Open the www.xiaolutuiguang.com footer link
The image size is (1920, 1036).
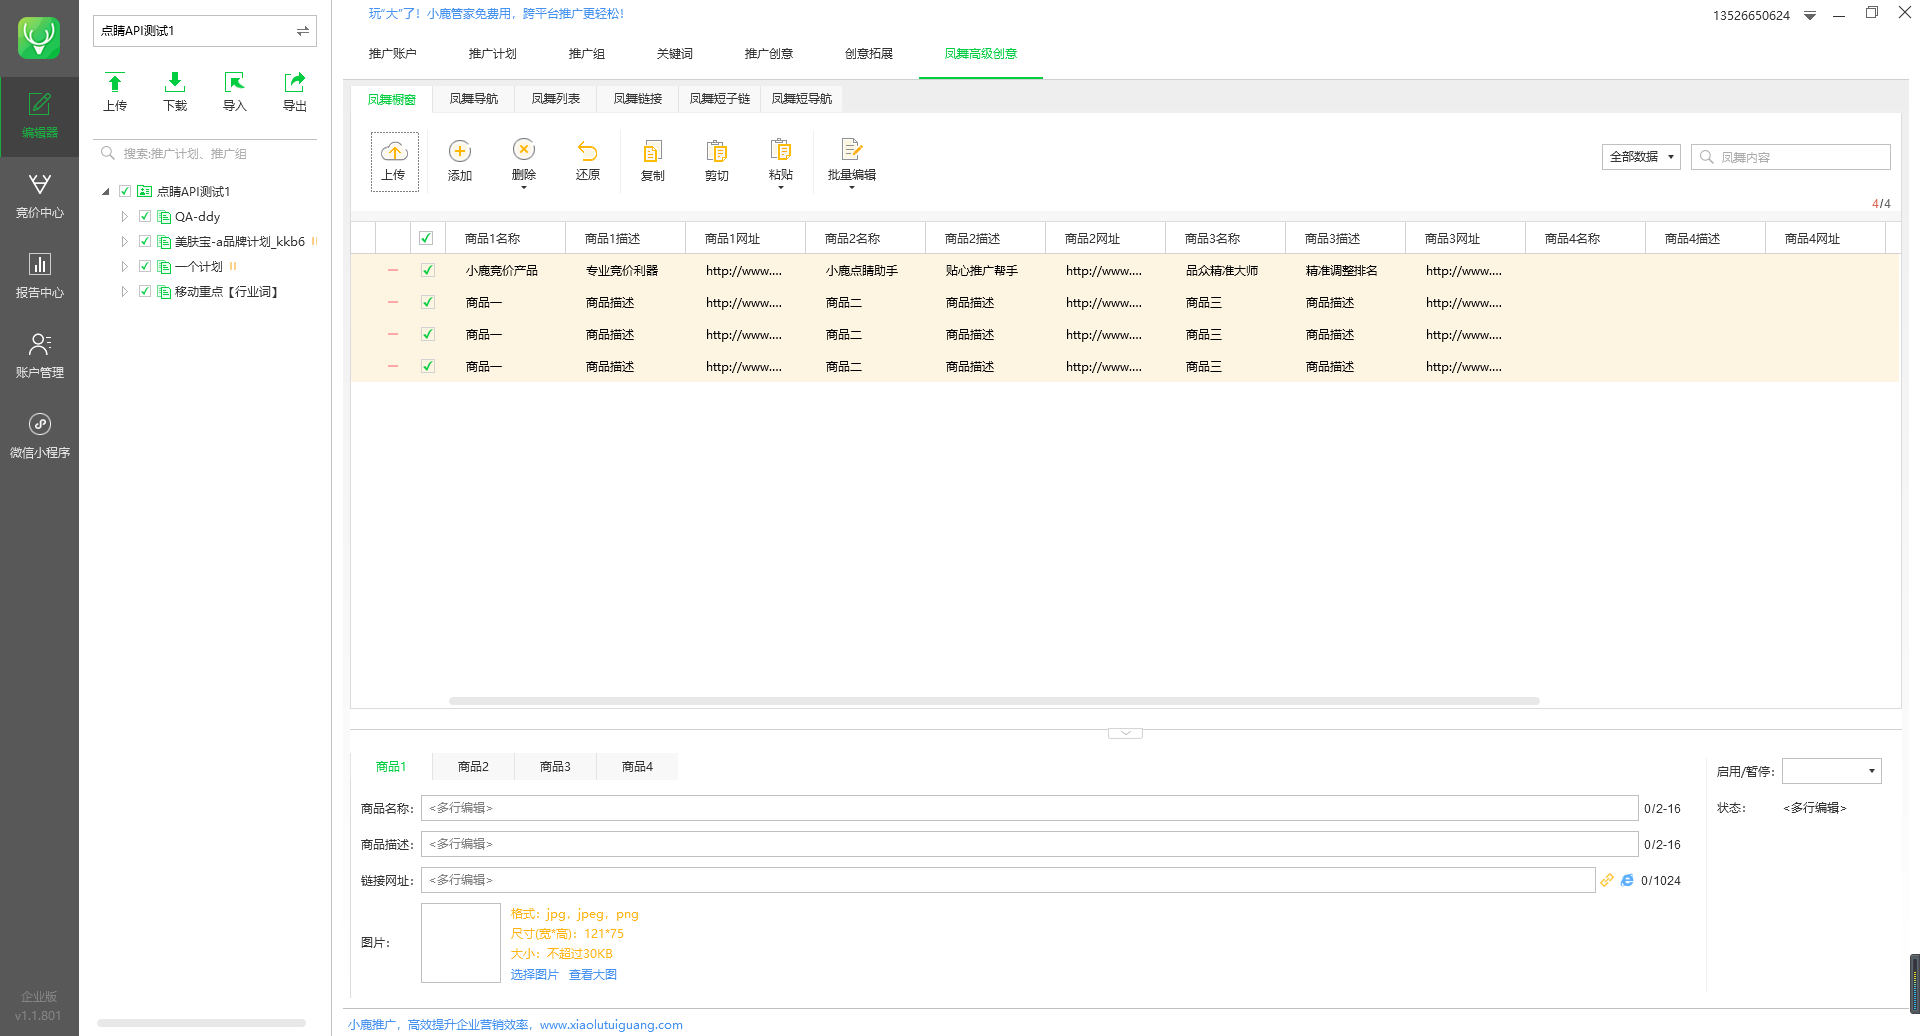click(611, 1025)
